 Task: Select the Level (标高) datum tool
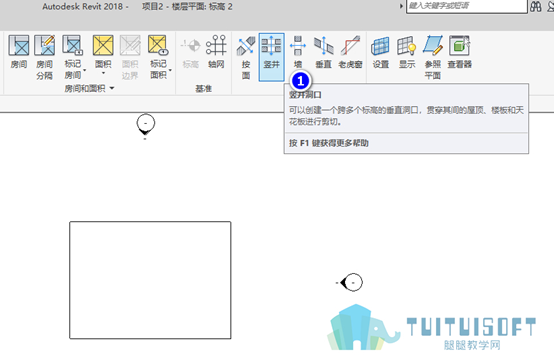191,52
